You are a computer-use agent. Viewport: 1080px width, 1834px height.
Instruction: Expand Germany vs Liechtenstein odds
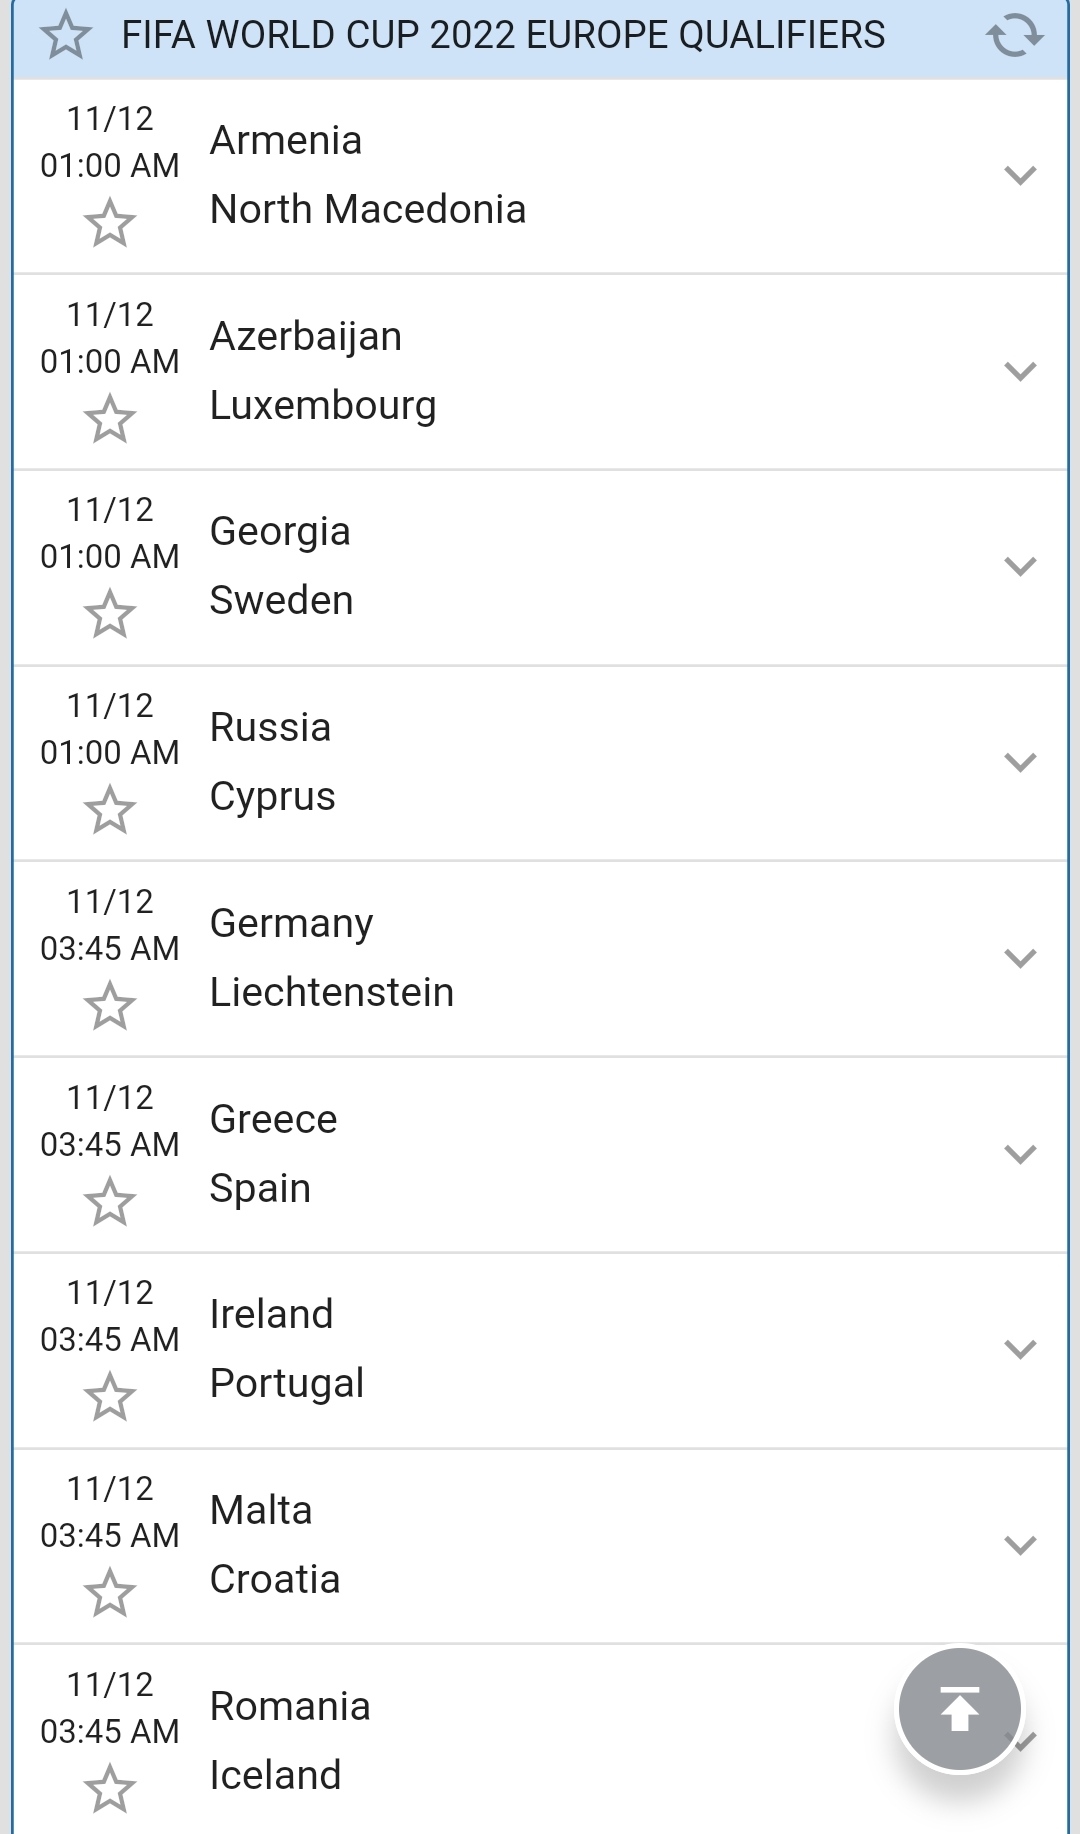click(x=1019, y=959)
